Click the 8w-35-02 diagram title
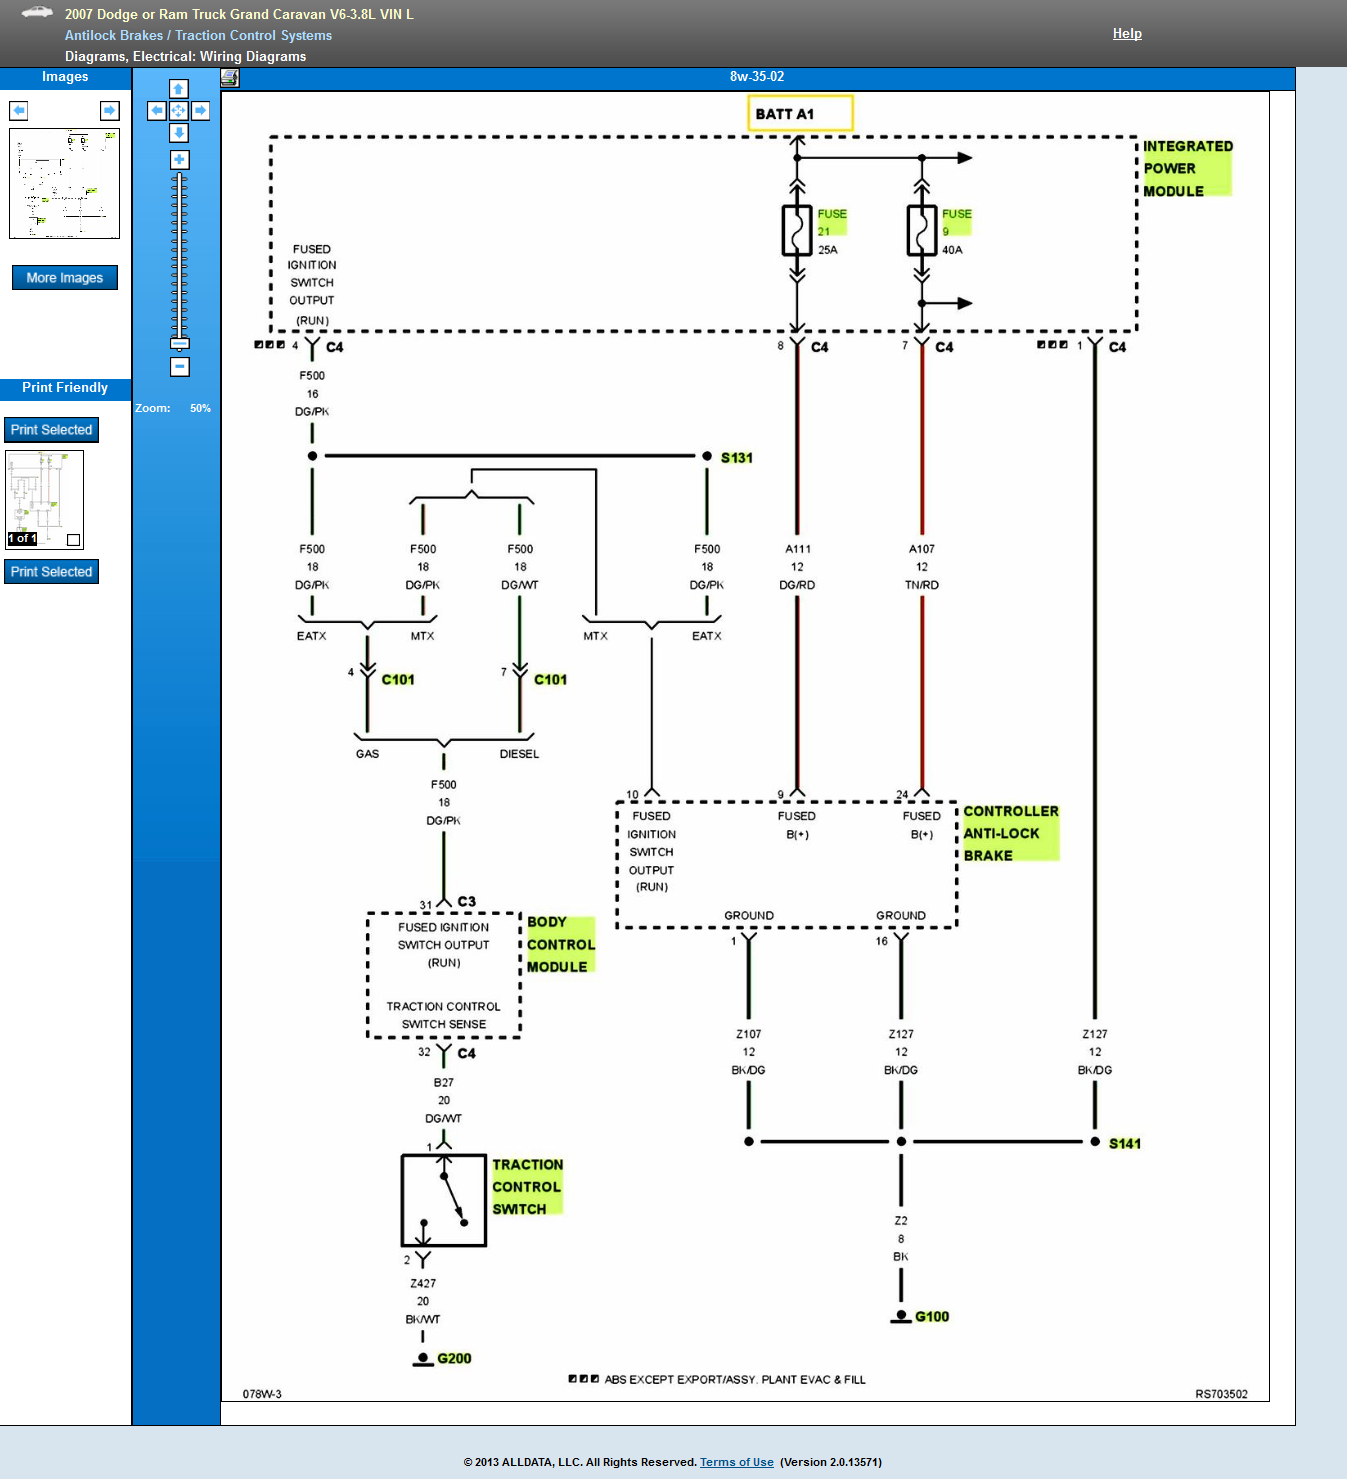The image size is (1347, 1479). click(x=757, y=77)
